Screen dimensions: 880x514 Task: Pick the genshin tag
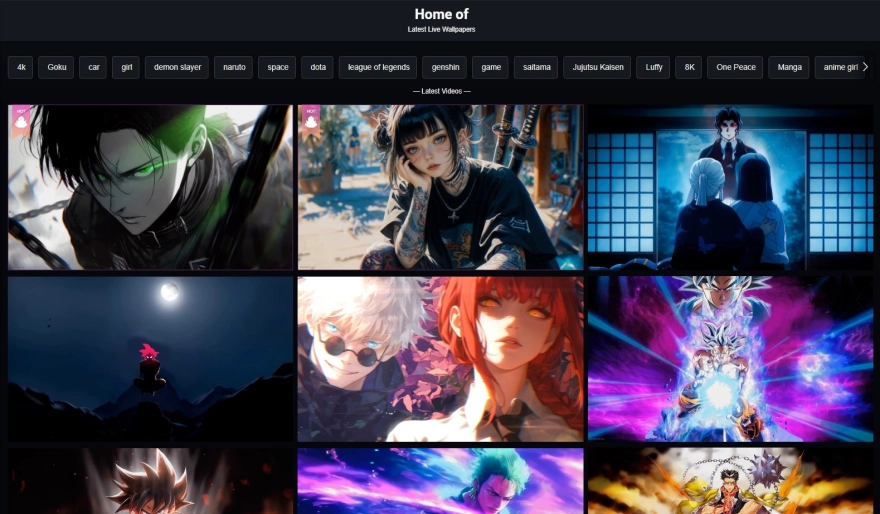pos(444,67)
